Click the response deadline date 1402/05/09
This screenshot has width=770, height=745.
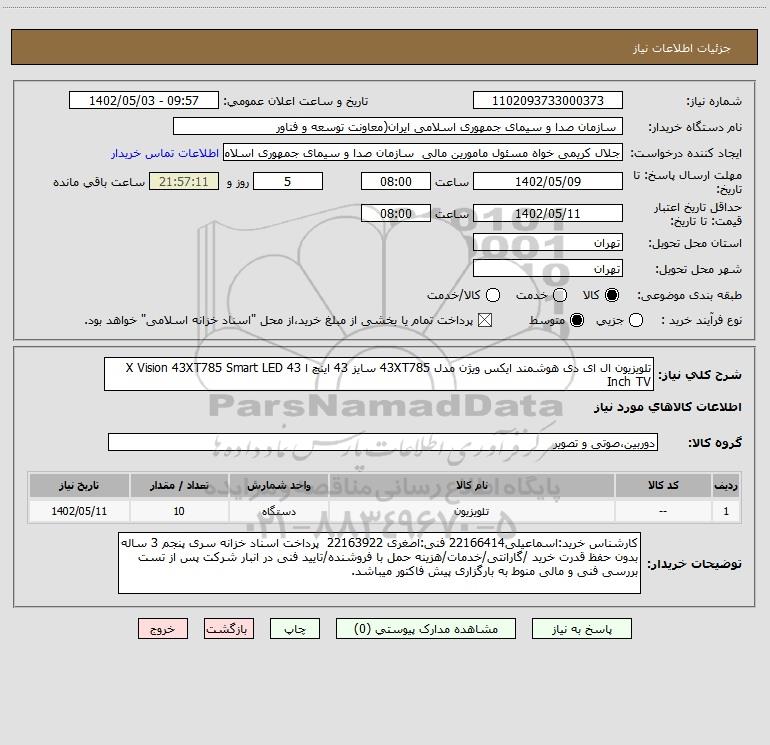click(548, 181)
